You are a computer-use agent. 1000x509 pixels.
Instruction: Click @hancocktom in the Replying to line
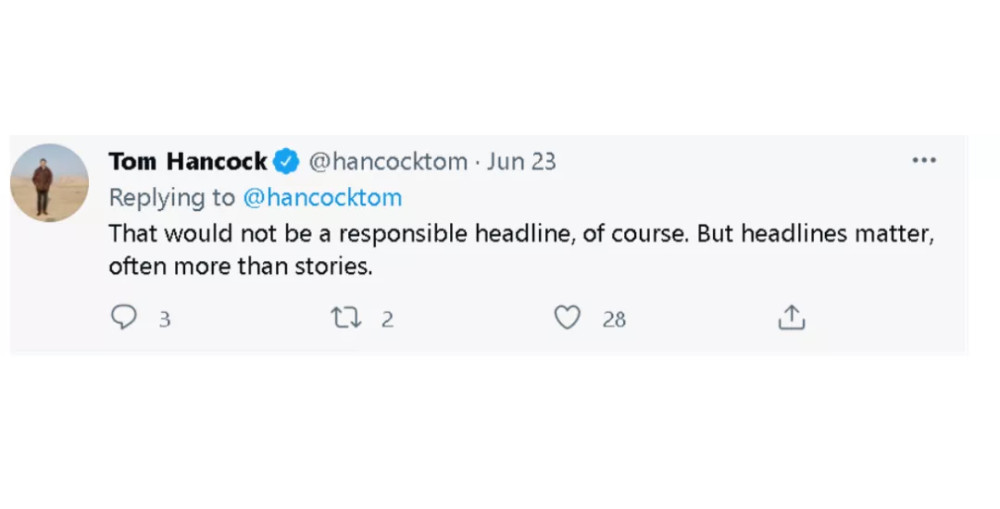[322, 197]
